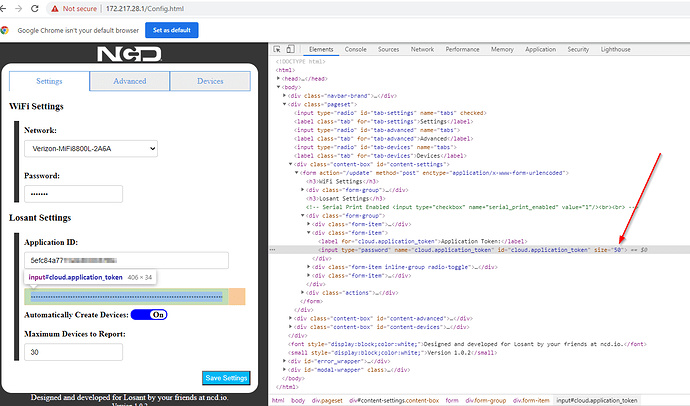
Task: Expand the actions div node
Action: click(303, 293)
